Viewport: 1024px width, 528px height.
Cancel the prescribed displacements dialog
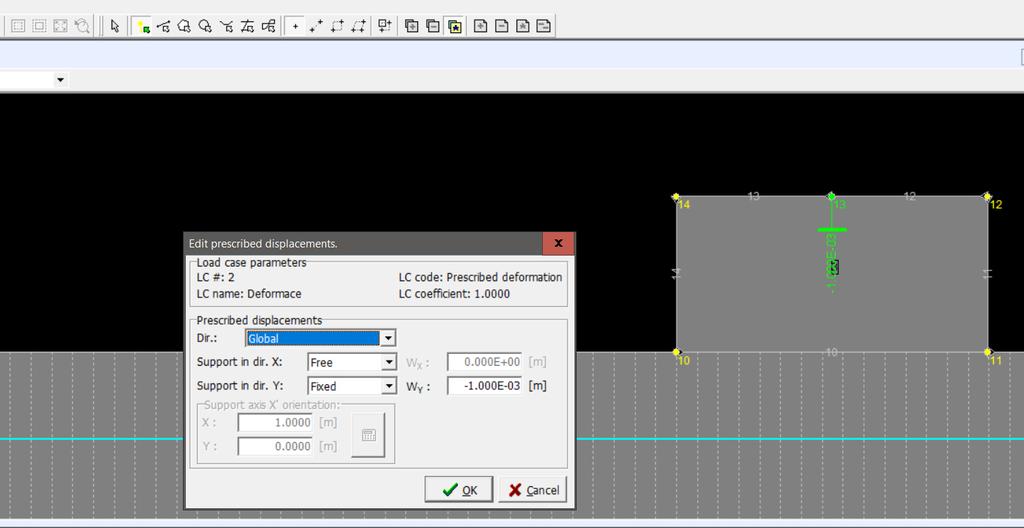(x=533, y=489)
